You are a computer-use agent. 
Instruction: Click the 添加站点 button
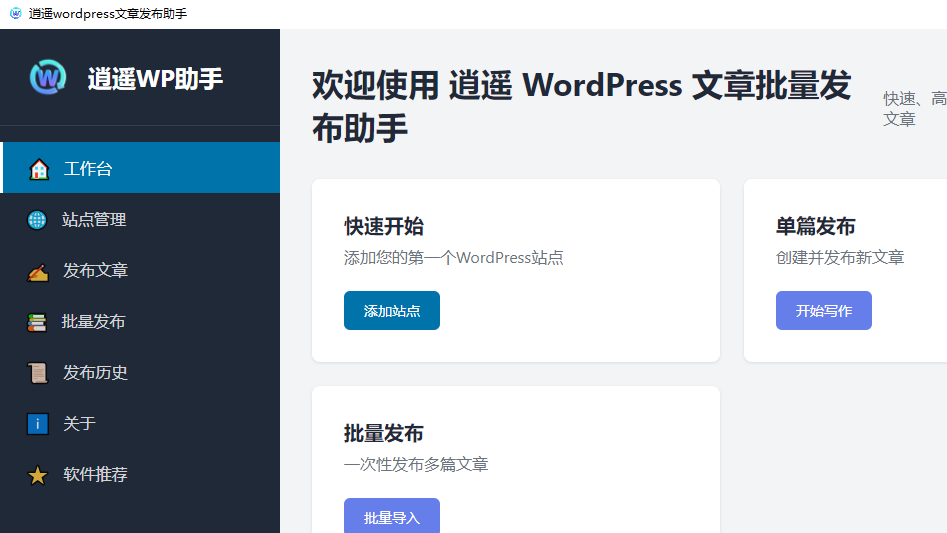pos(392,311)
